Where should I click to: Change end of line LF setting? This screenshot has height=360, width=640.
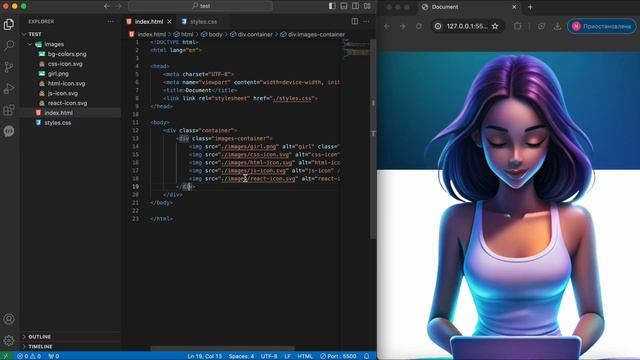[x=287, y=356]
